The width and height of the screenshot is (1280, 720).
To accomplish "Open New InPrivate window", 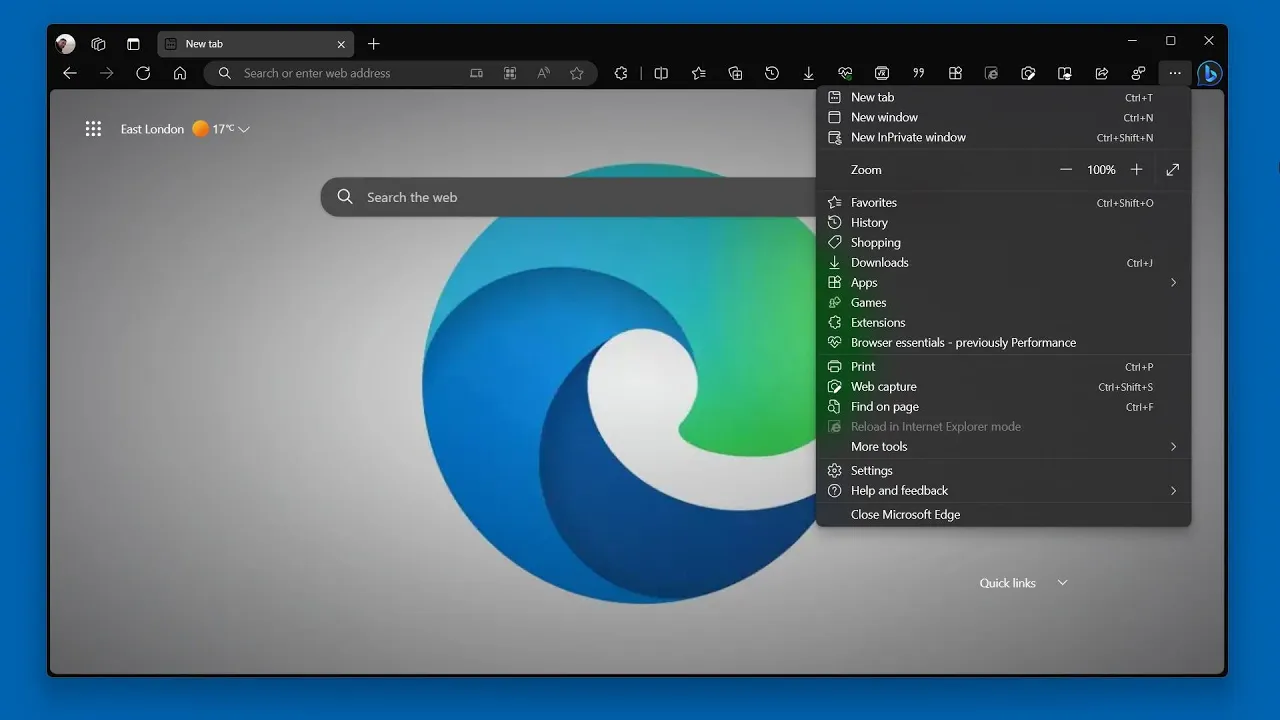I will pyautogui.click(x=1003, y=137).
